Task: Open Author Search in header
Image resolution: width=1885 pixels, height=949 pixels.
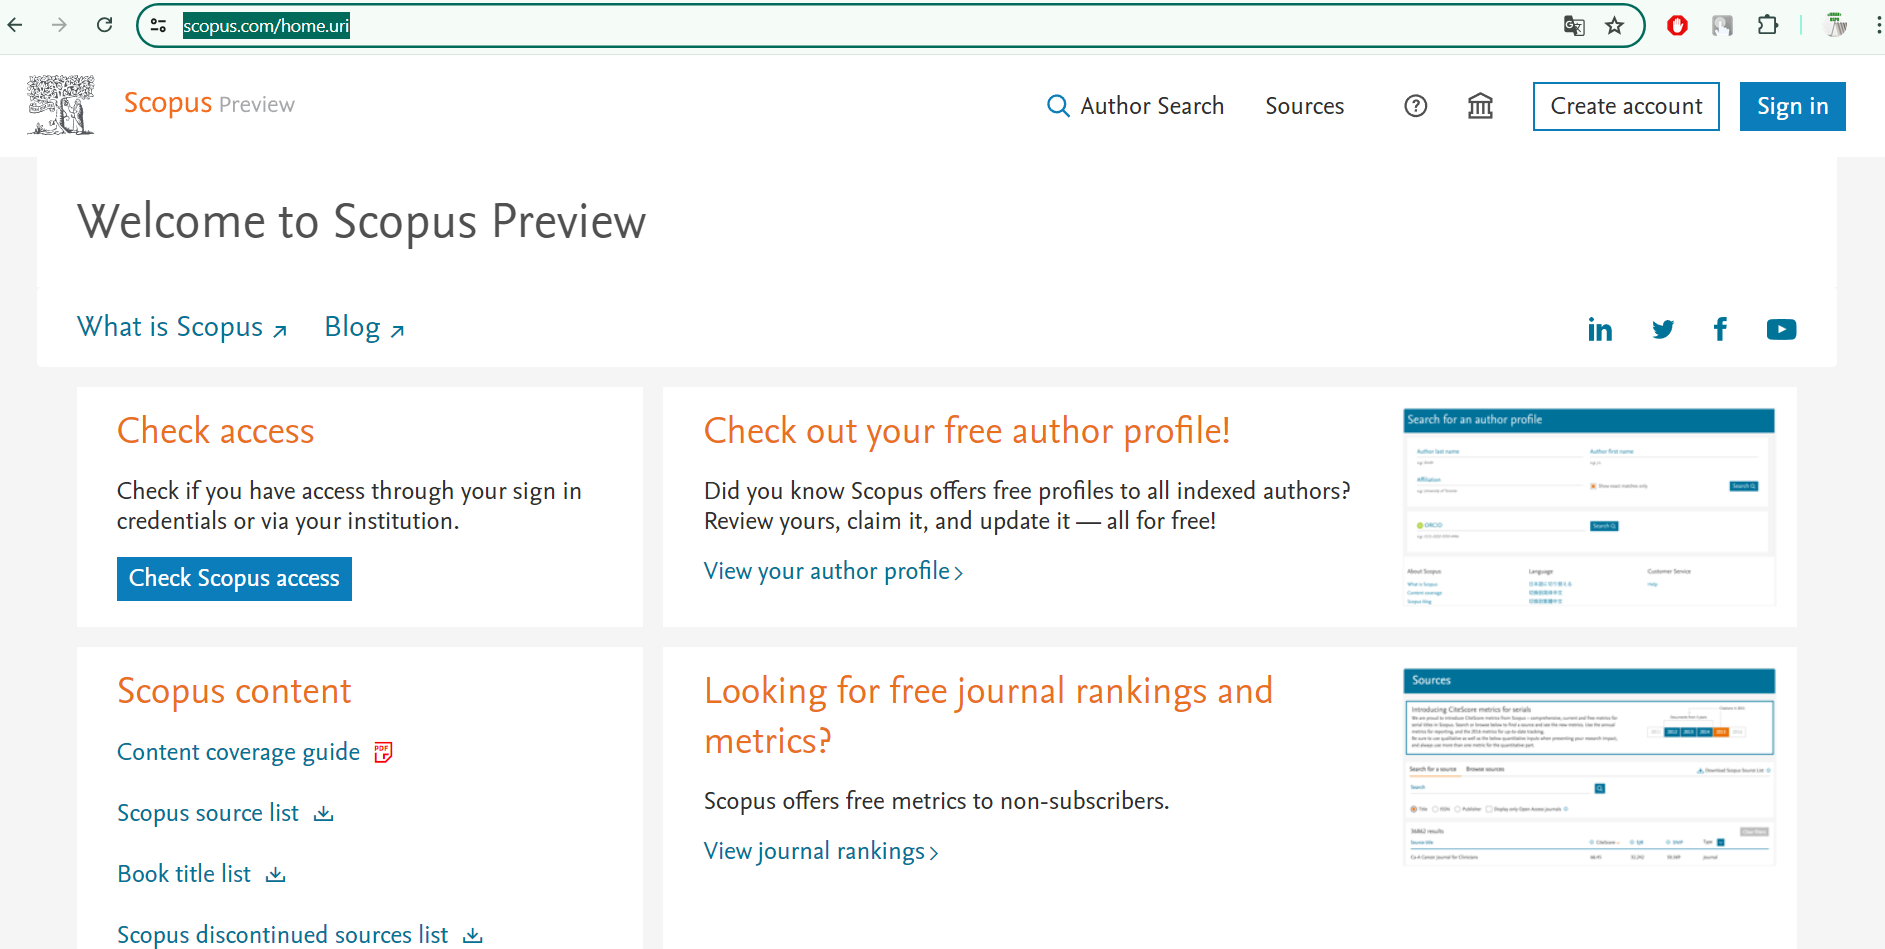Action: click(1135, 106)
